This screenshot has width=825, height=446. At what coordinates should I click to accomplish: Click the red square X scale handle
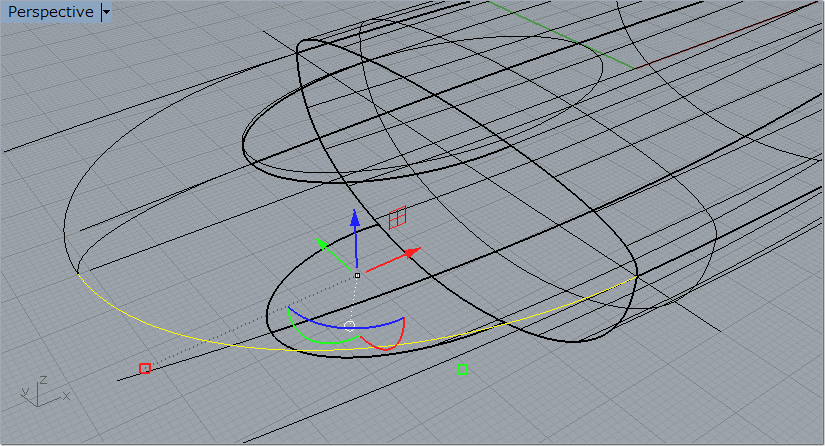[145, 368]
